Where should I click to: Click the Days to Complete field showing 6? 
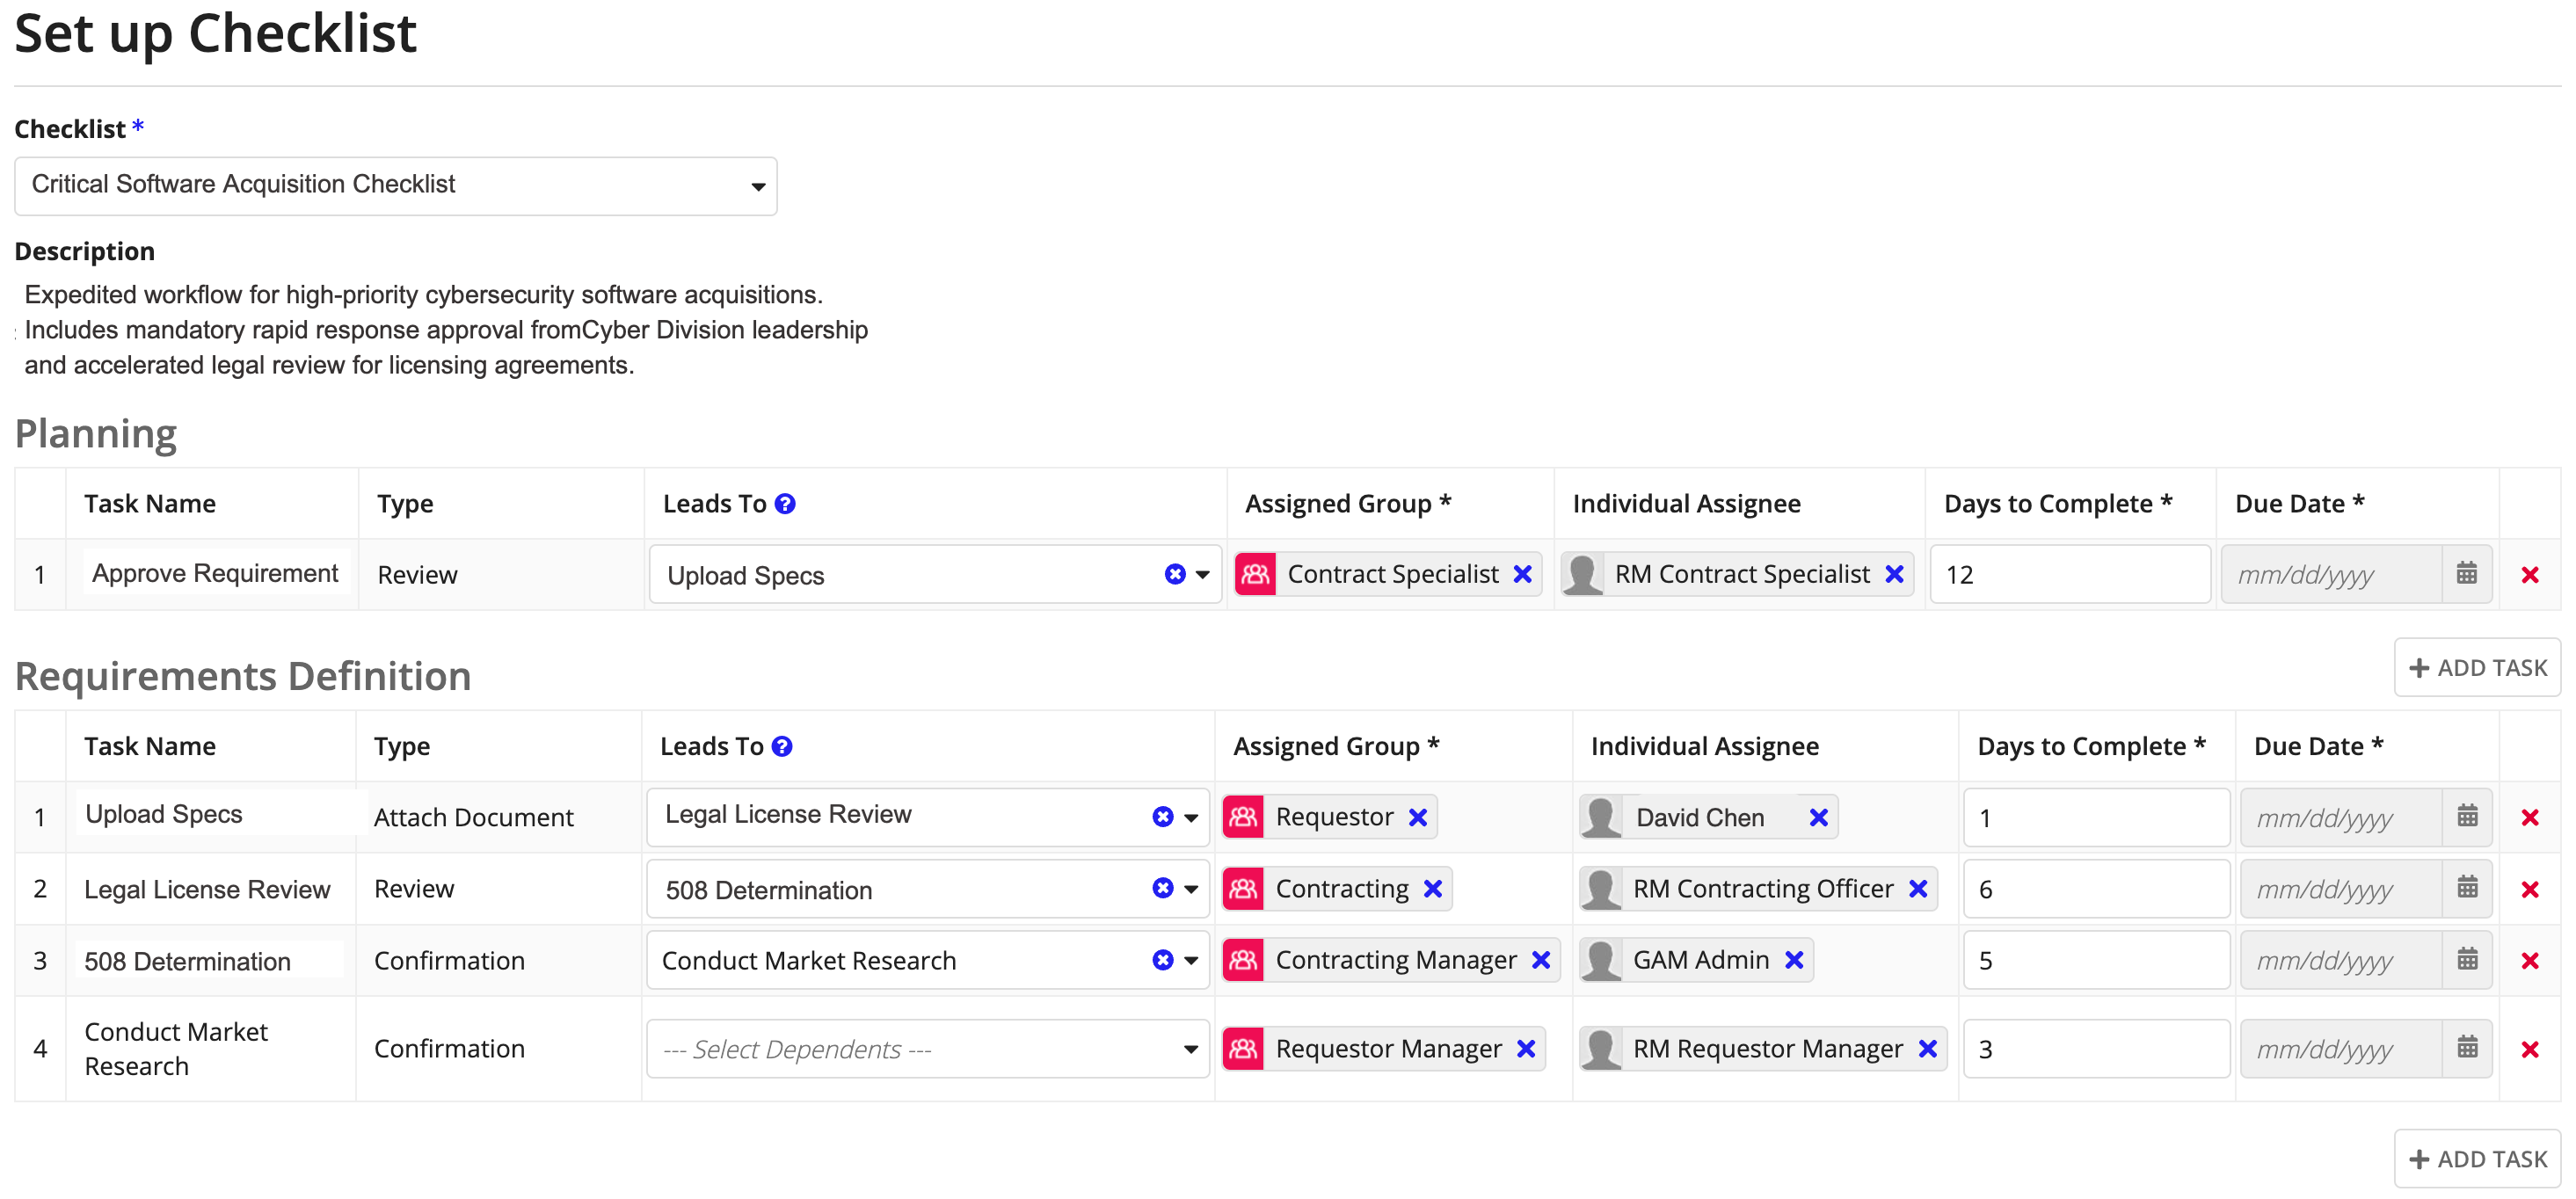[2096, 889]
